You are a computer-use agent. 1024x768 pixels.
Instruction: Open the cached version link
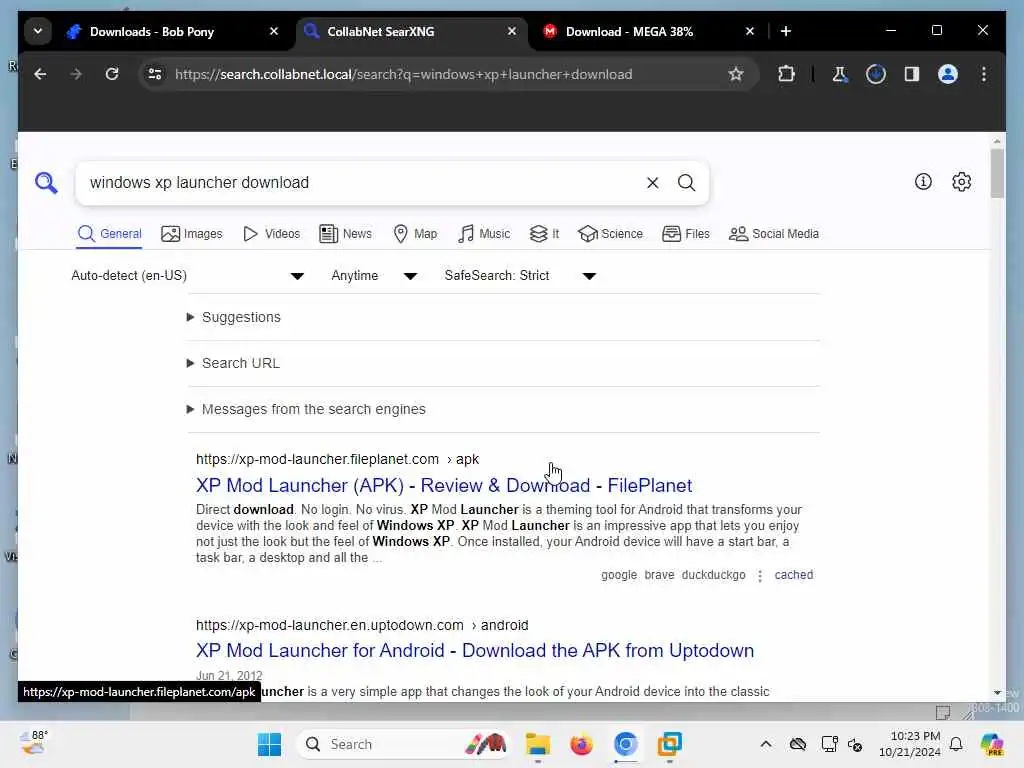(793, 575)
